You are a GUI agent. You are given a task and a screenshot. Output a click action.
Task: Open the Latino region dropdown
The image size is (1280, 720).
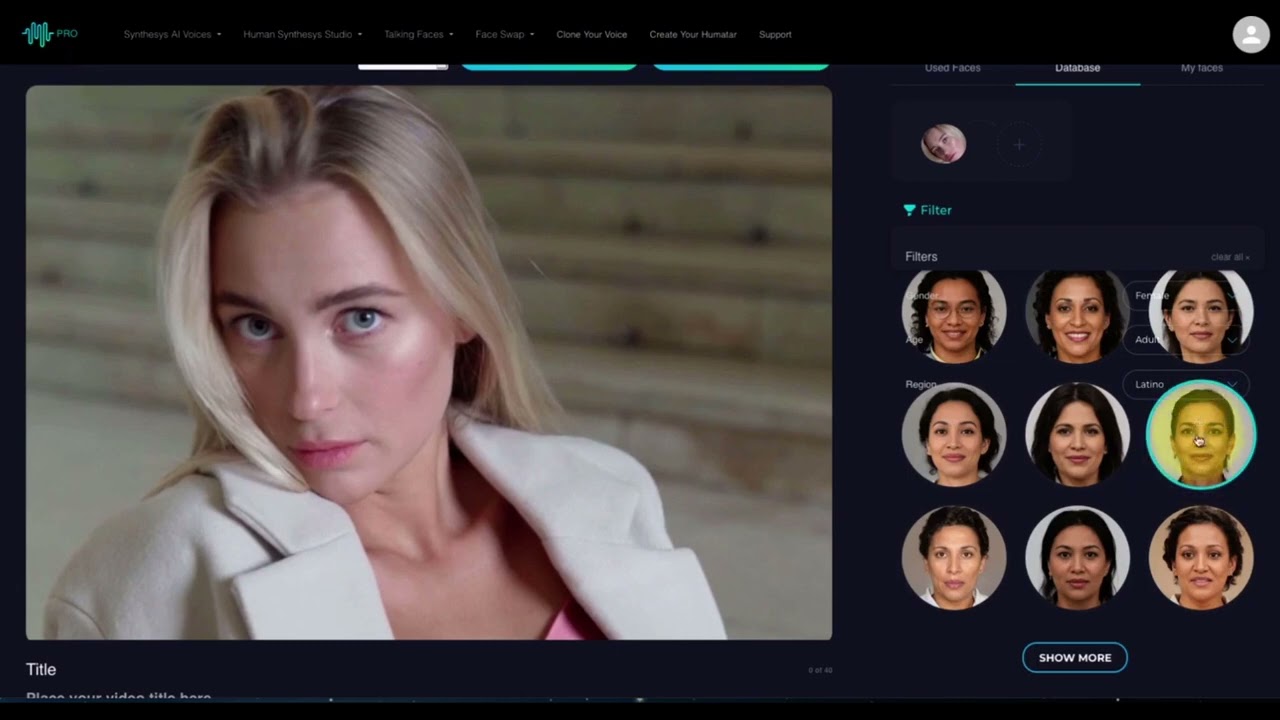tap(1186, 384)
